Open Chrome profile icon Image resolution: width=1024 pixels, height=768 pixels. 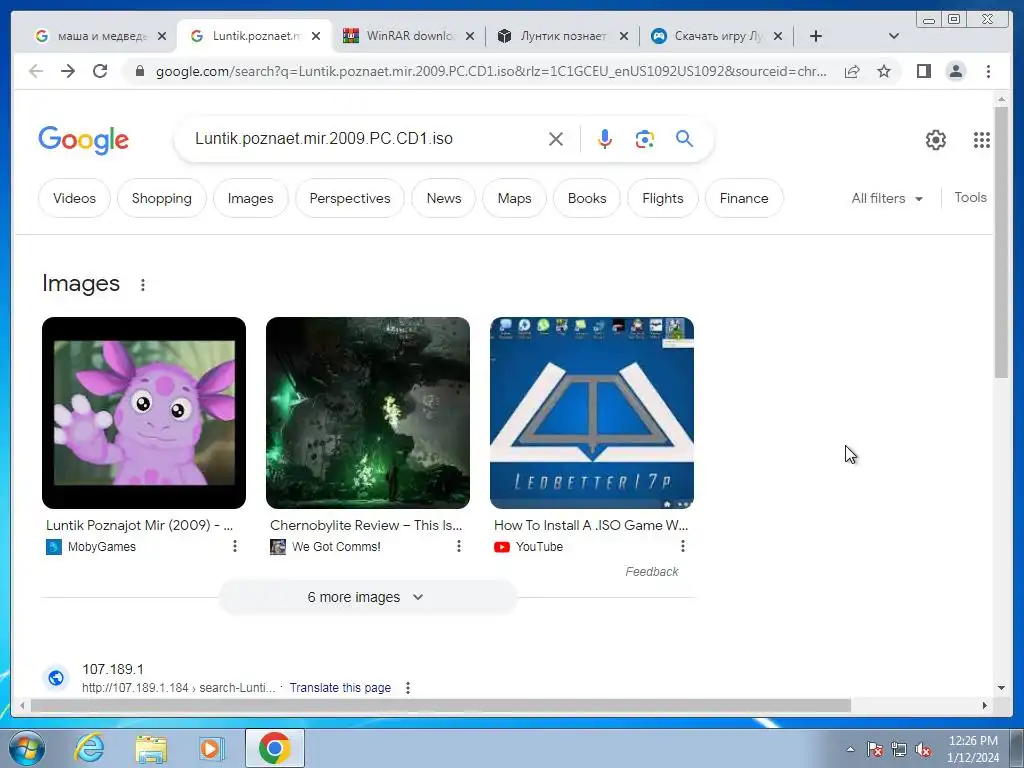coord(955,71)
